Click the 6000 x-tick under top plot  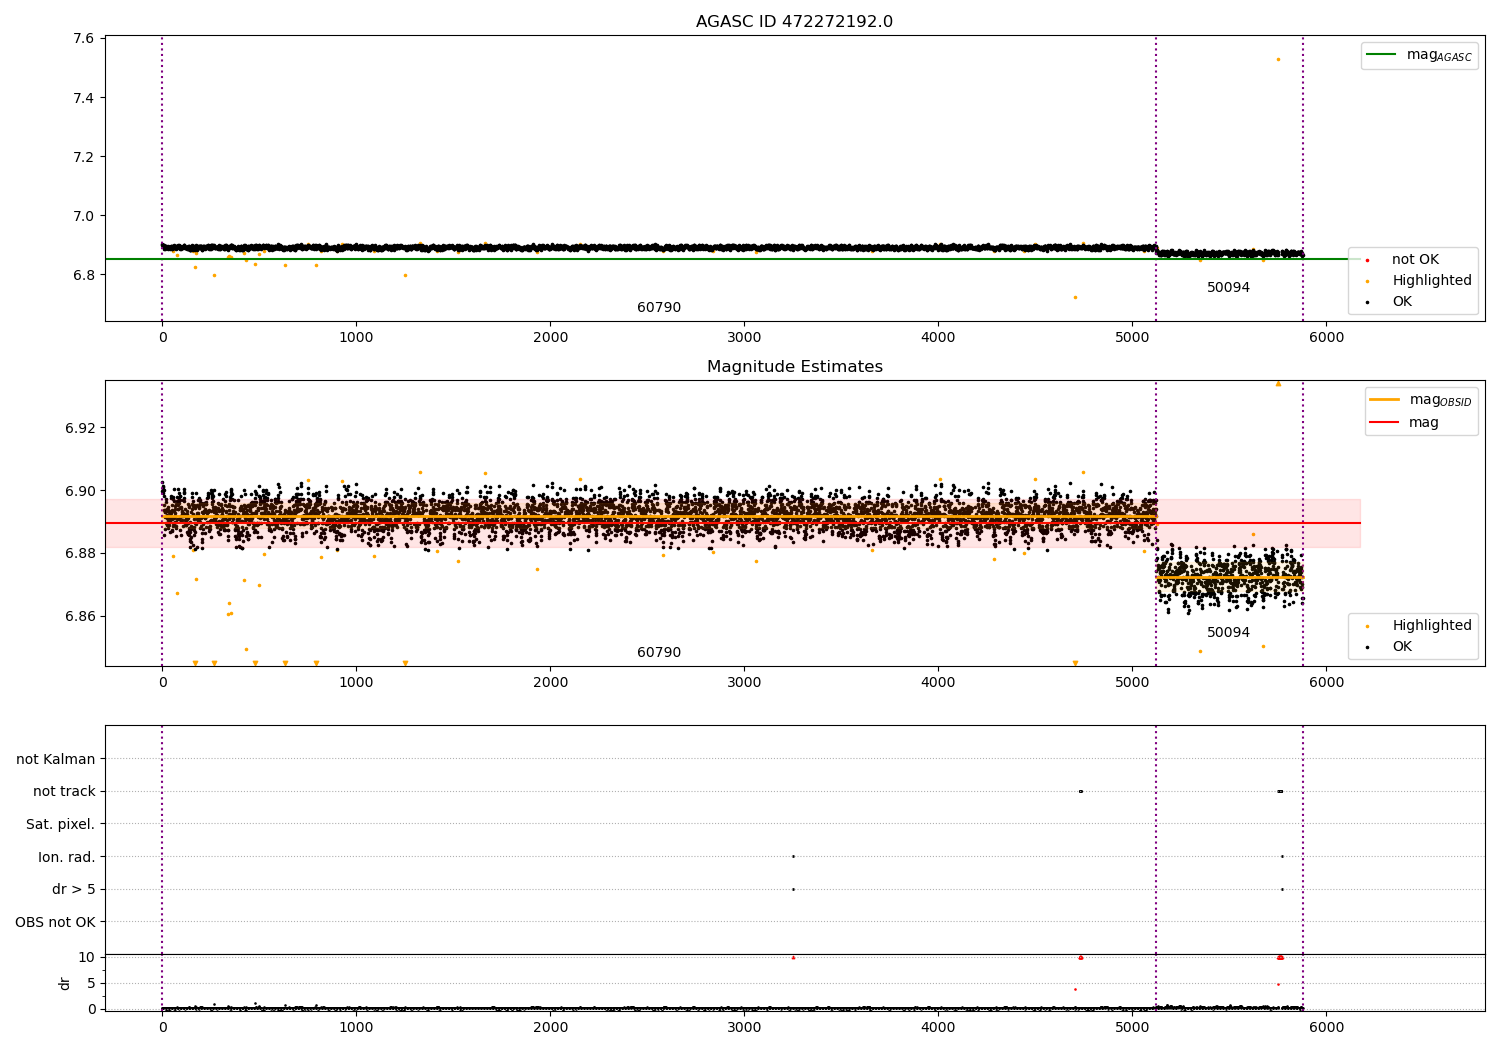[x=1326, y=338]
